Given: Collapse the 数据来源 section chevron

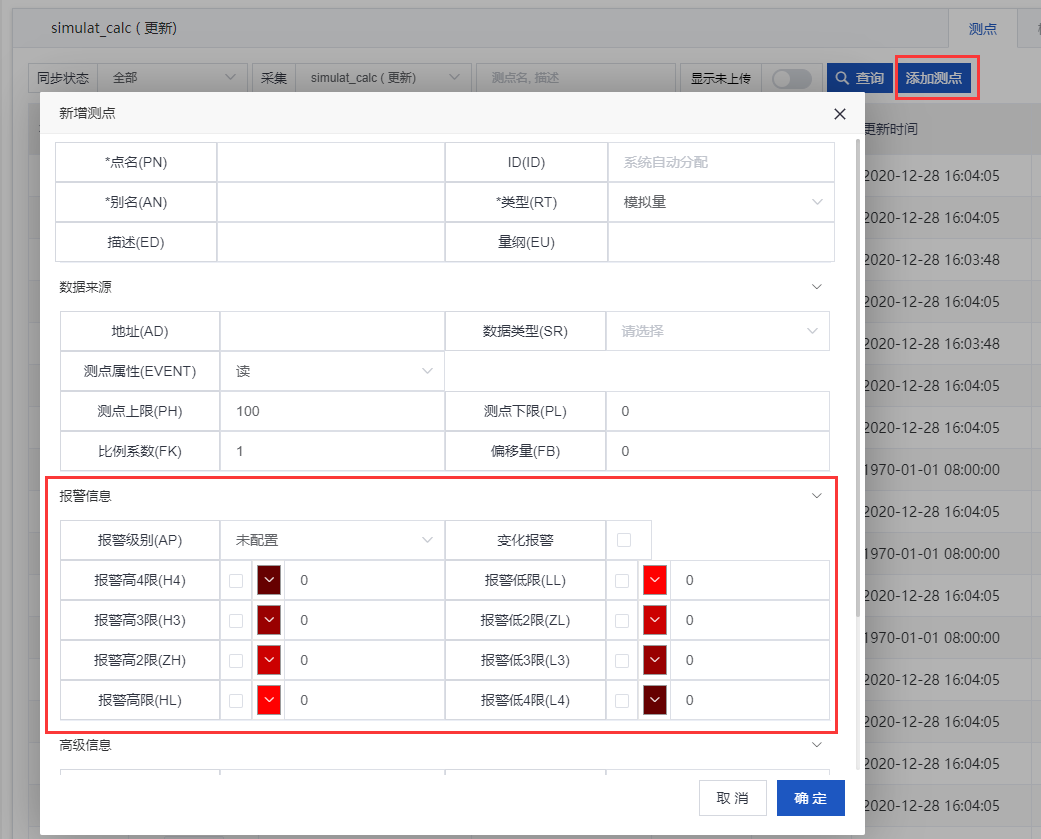Looking at the screenshot, I should click(x=817, y=287).
